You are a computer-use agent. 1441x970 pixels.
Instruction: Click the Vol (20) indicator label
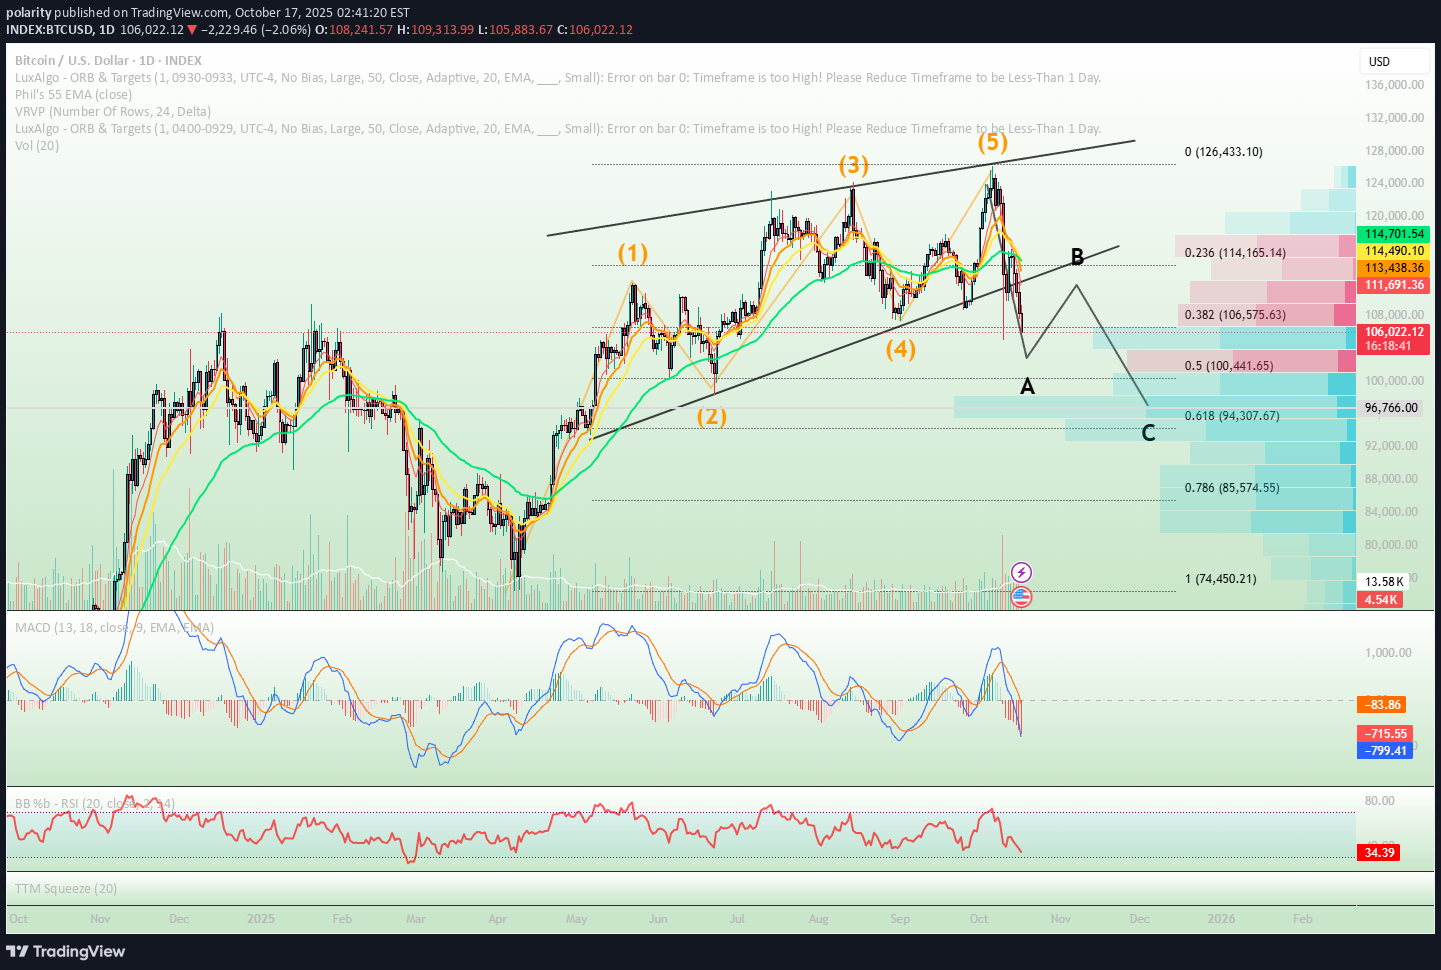tap(37, 145)
